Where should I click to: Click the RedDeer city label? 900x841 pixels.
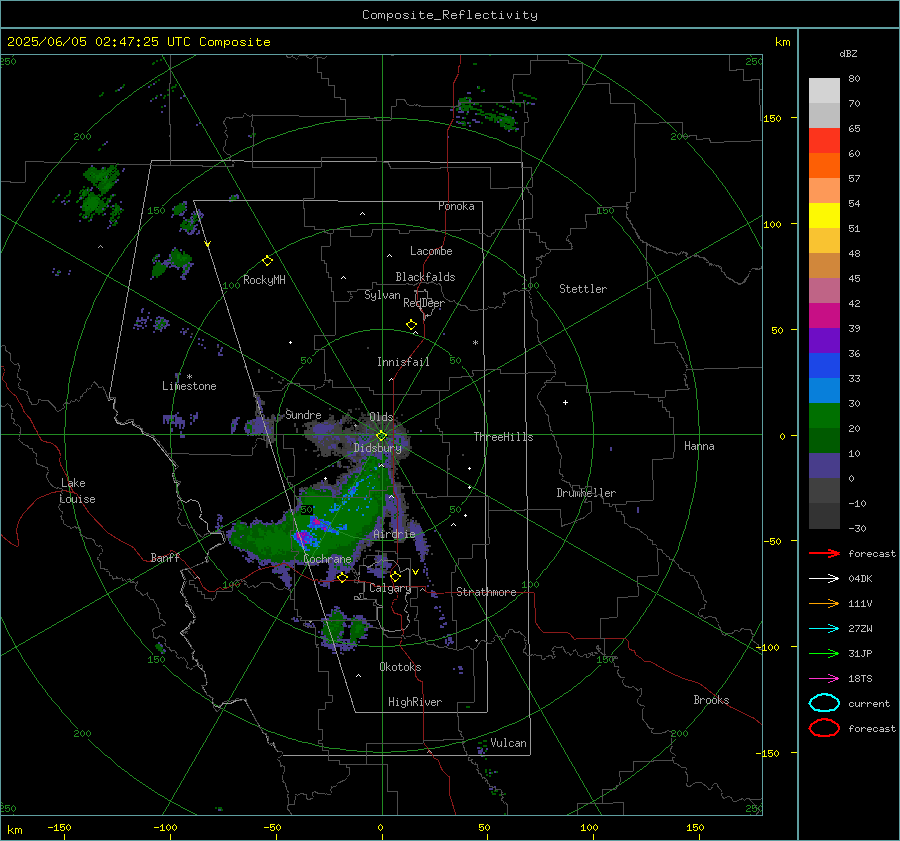pyautogui.click(x=424, y=303)
